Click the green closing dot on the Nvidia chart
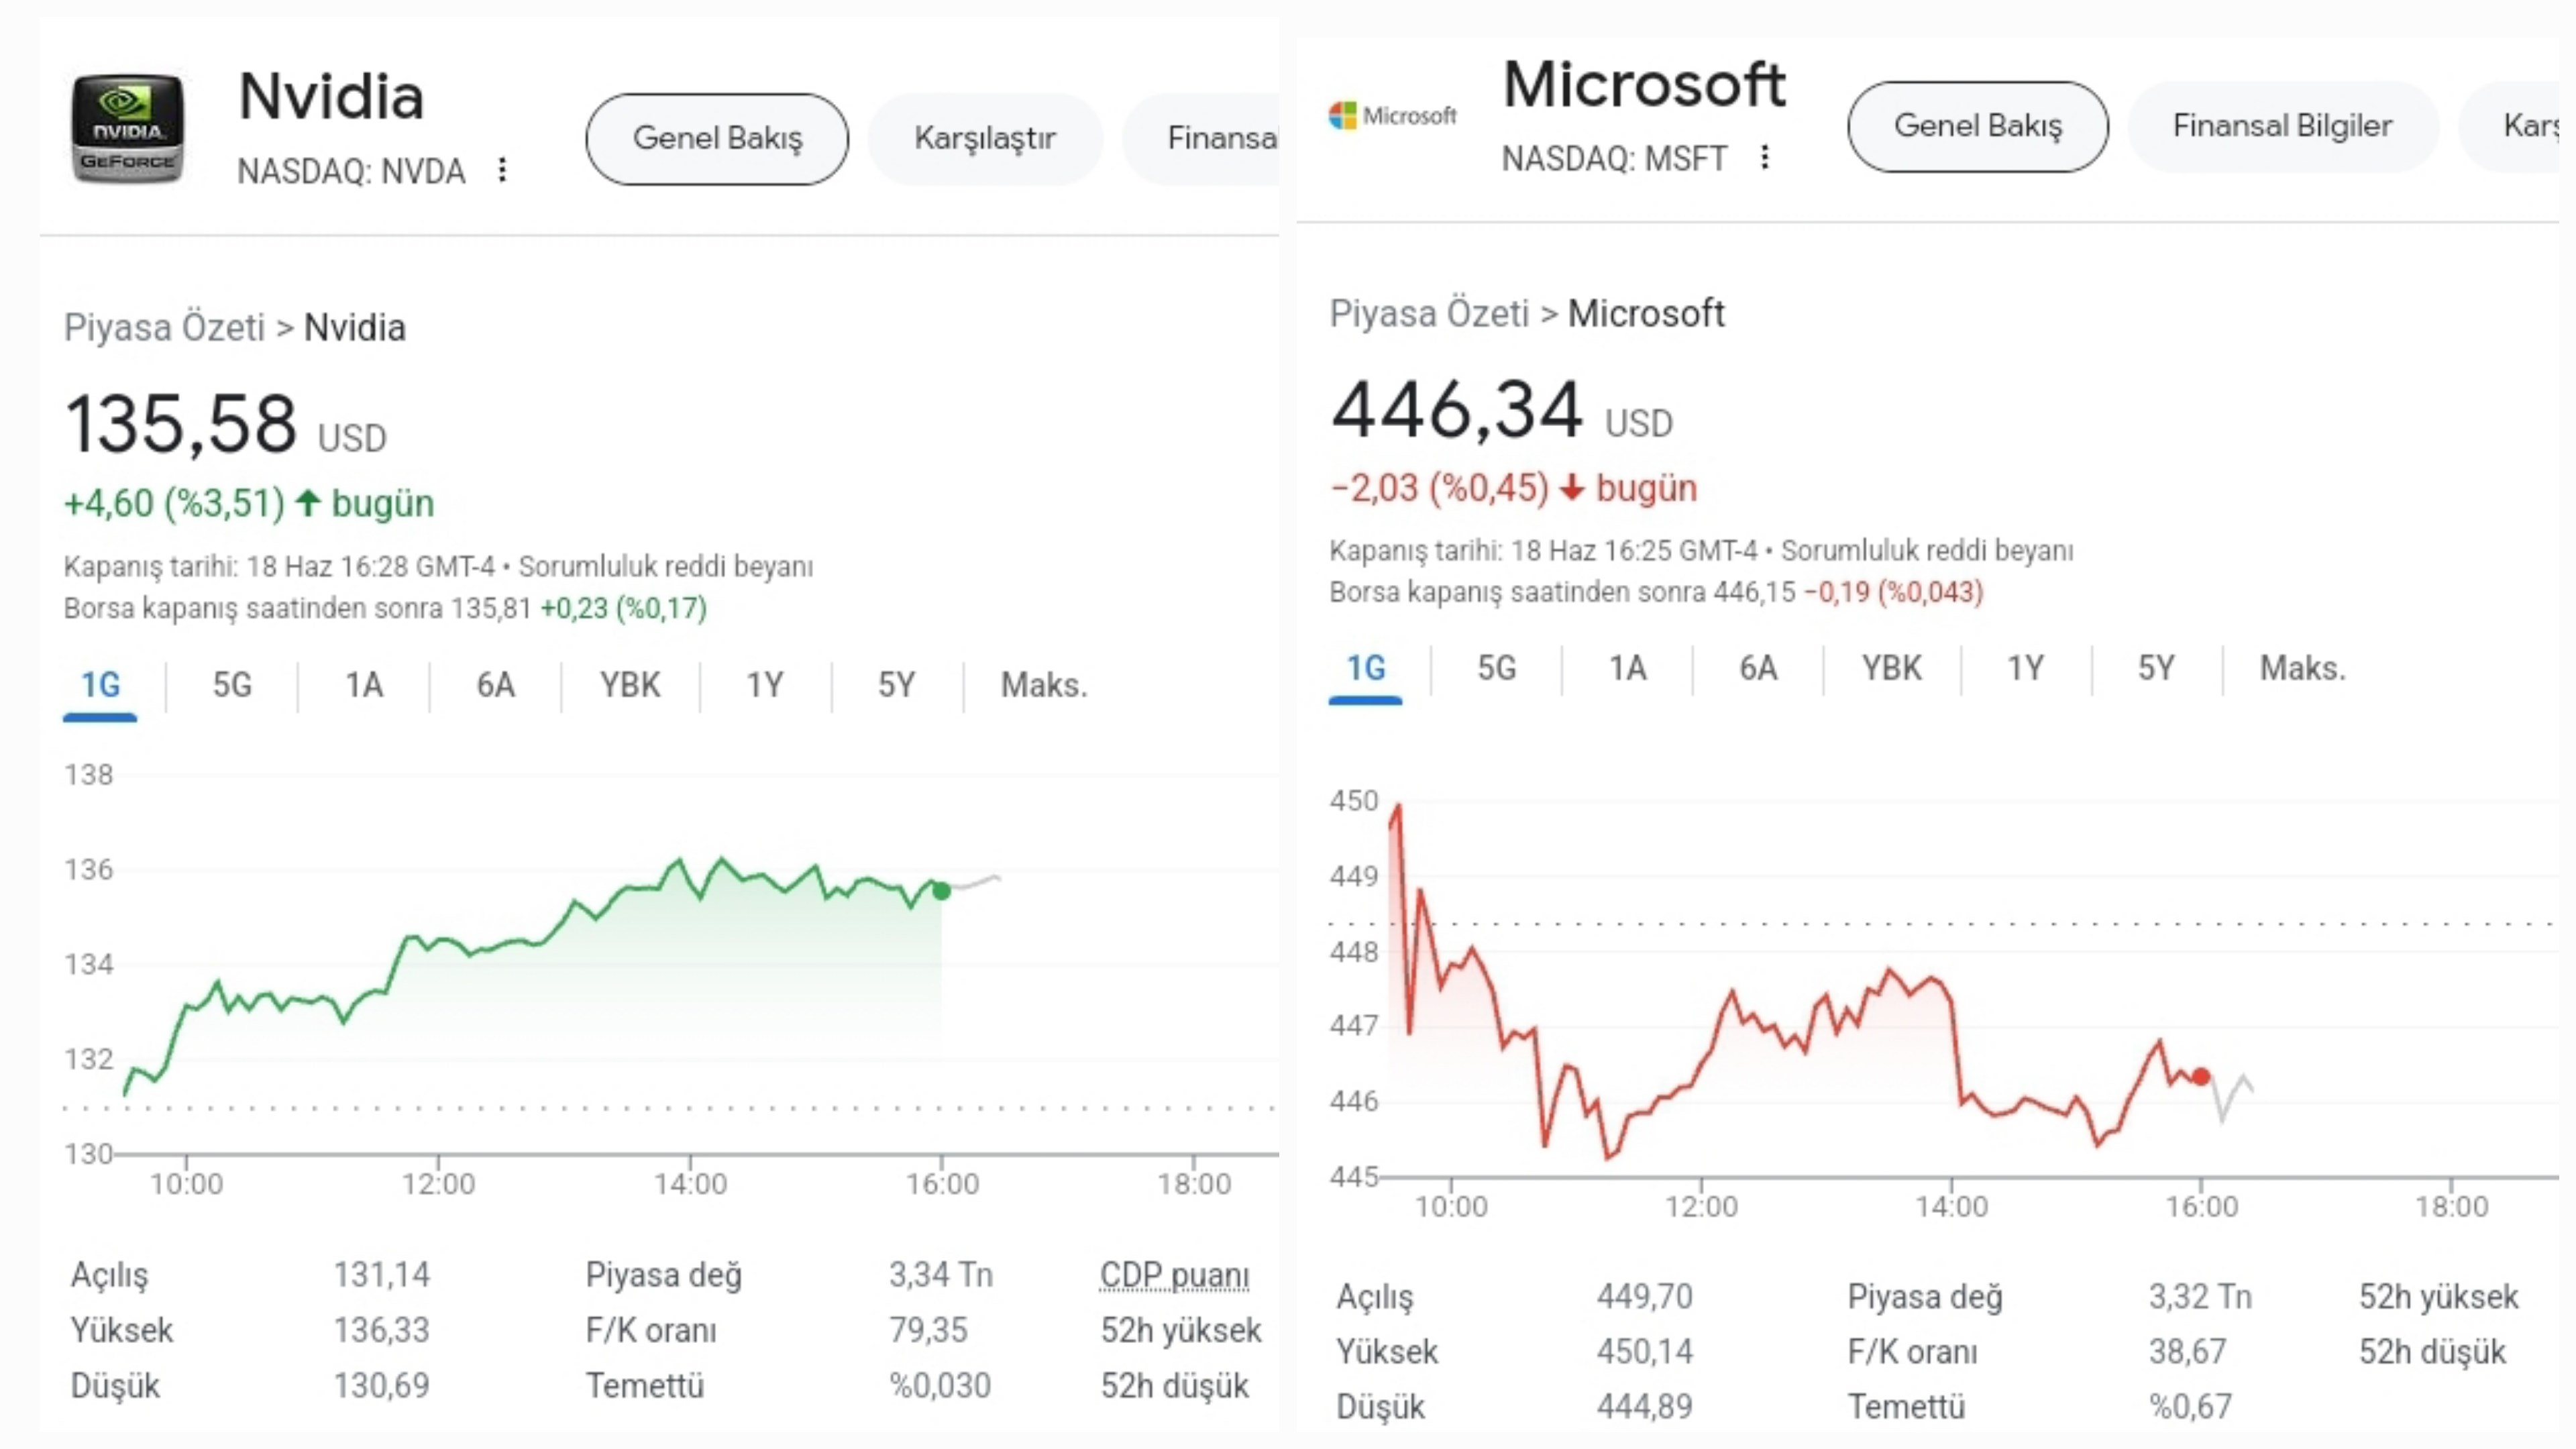Image resolution: width=2576 pixels, height=1449 pixels. coord(942,891)
